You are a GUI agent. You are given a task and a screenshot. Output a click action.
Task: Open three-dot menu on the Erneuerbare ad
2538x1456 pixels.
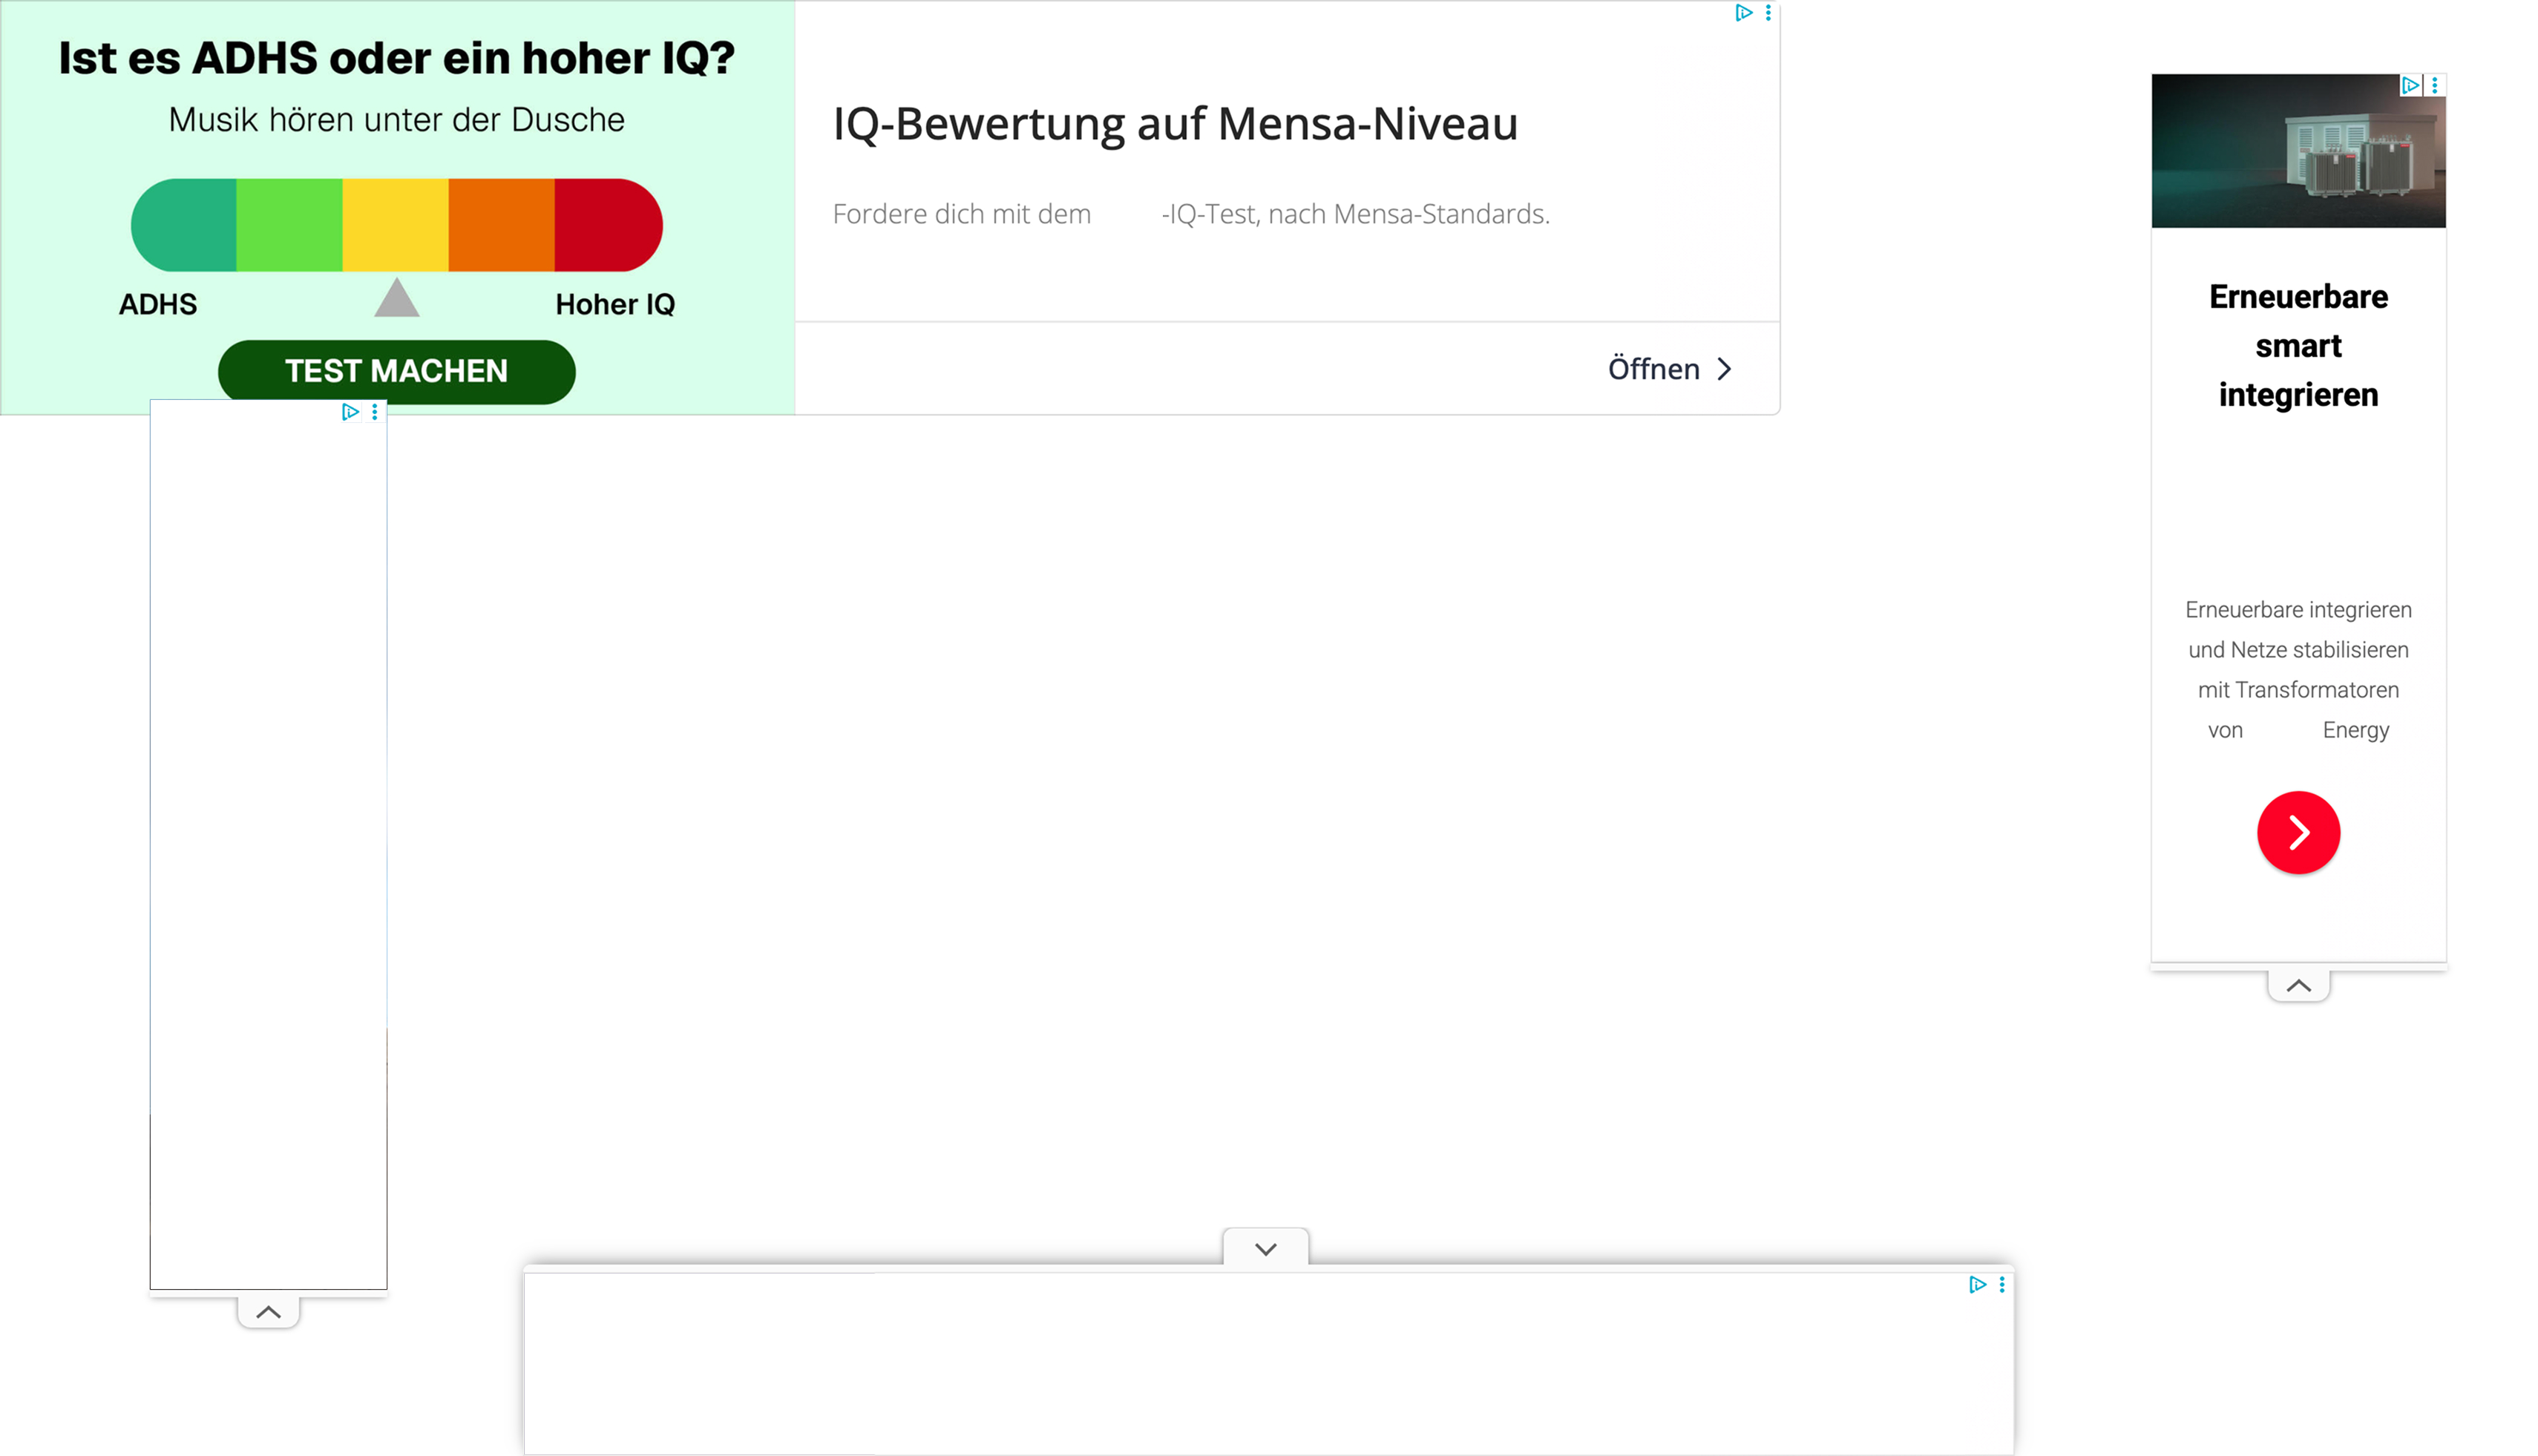pyautogui.click(x=2435, y=86)
